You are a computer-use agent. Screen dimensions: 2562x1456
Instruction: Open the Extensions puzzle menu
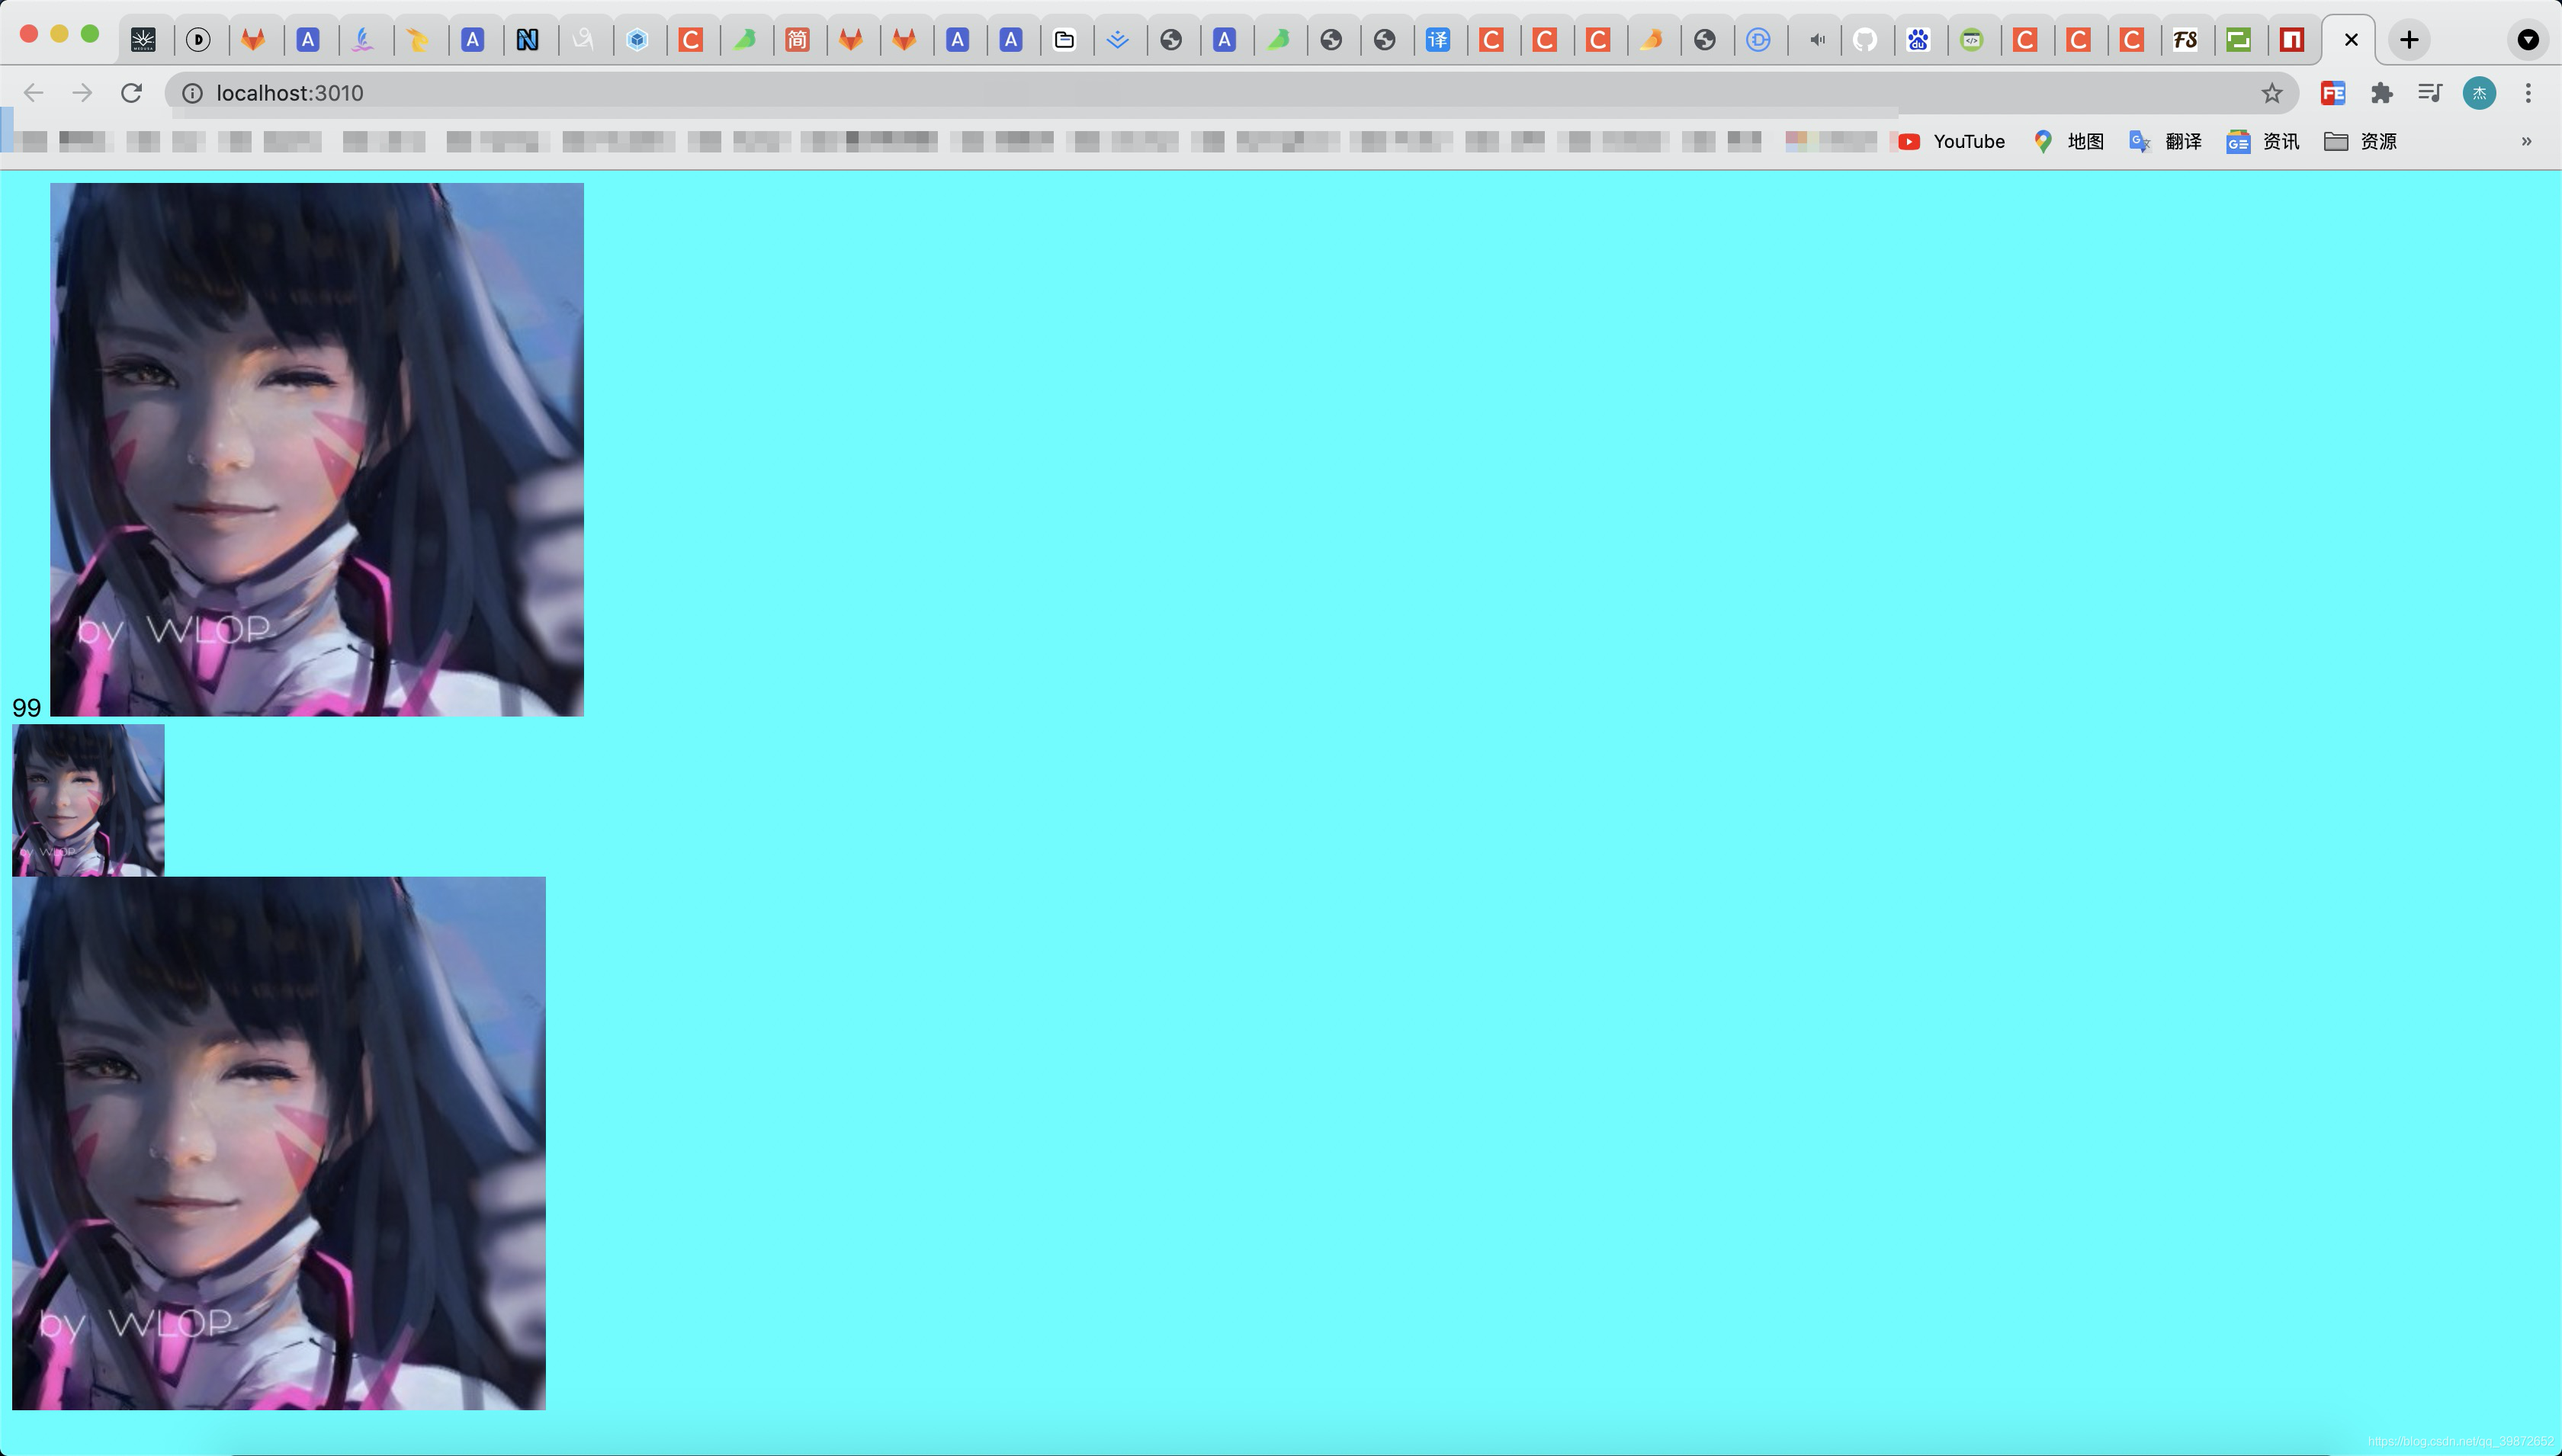2382,93
